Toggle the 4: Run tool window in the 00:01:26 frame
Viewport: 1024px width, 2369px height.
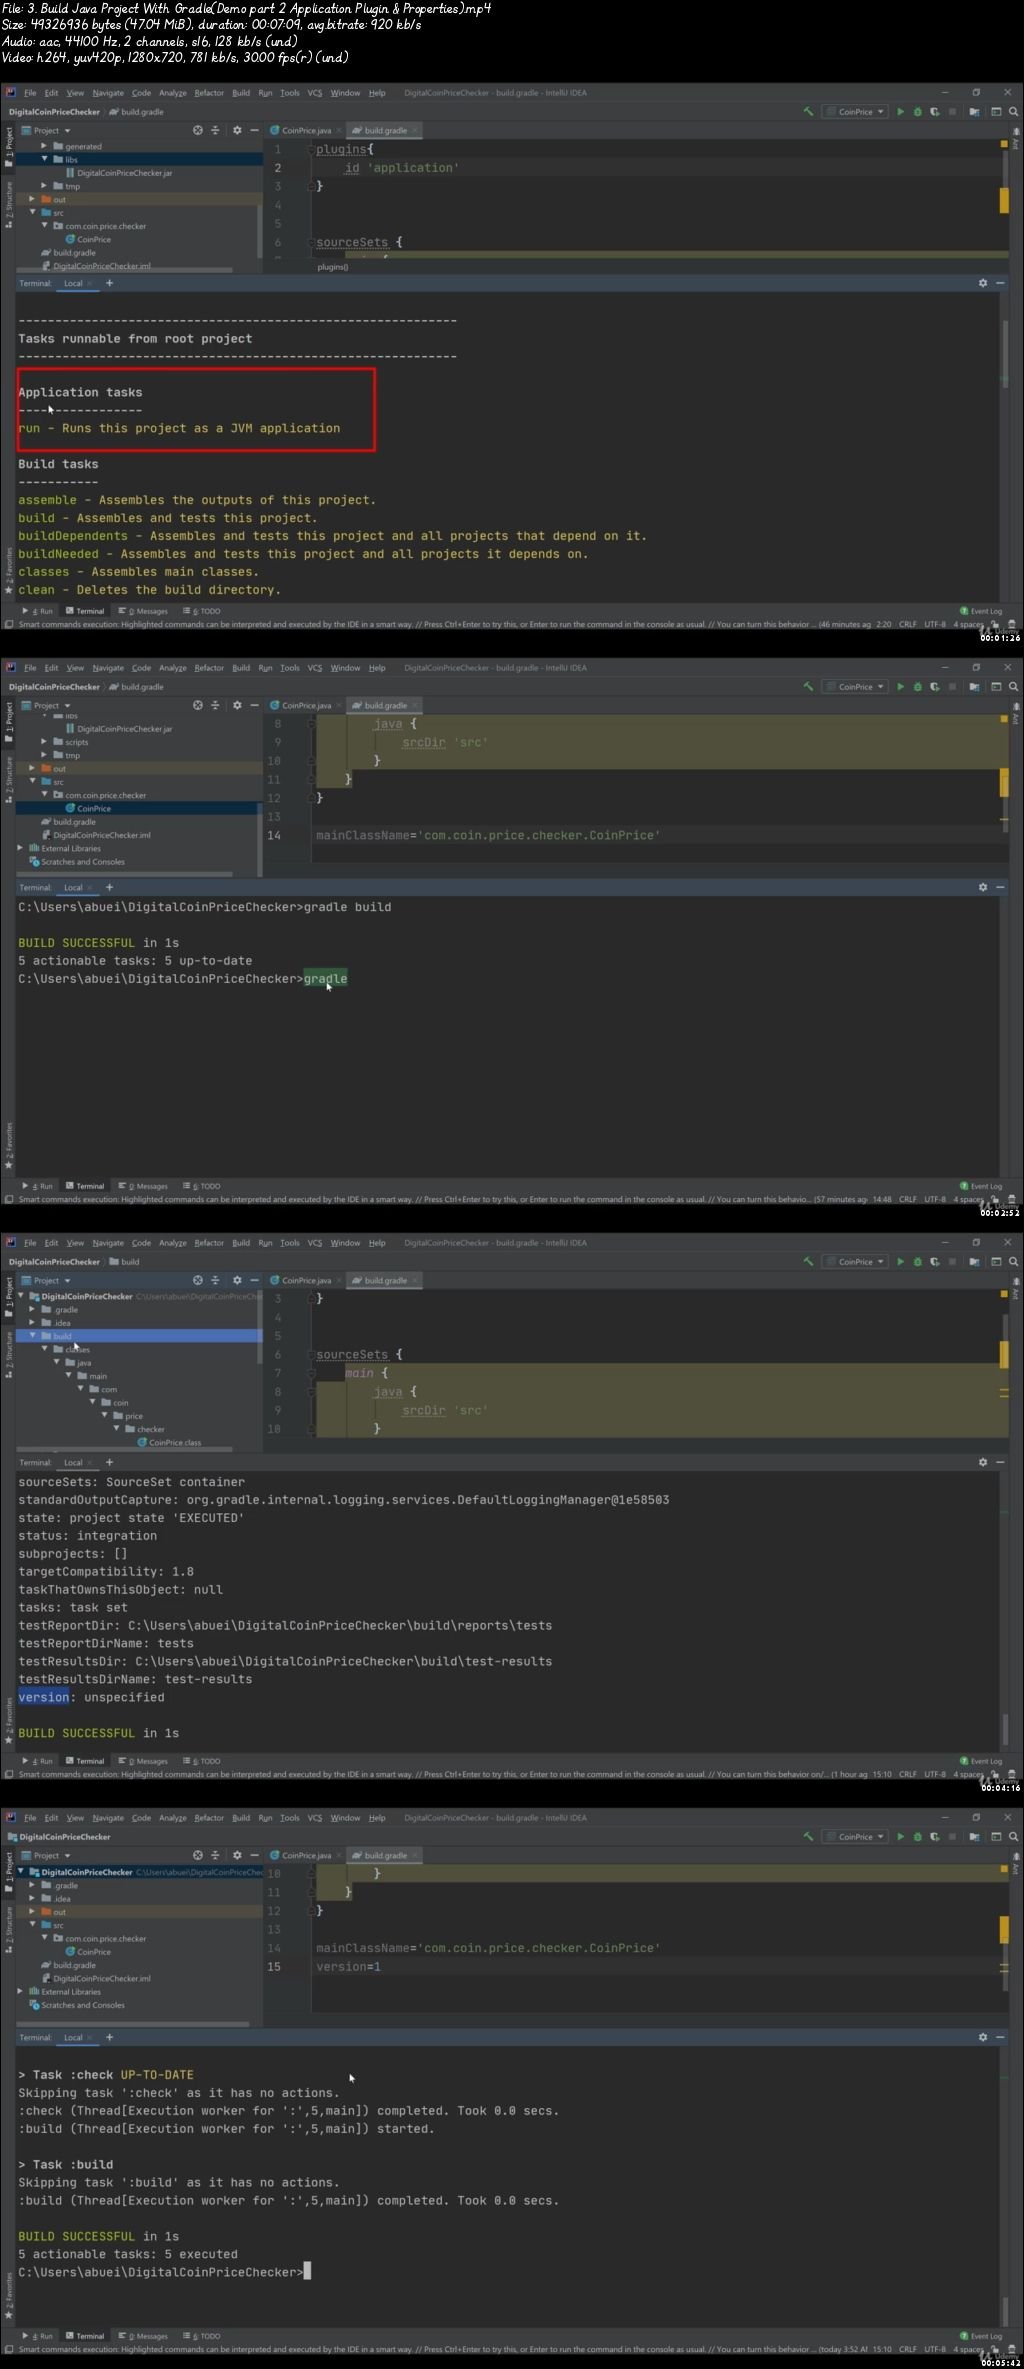pyautogui.click(x=38, y=611)
